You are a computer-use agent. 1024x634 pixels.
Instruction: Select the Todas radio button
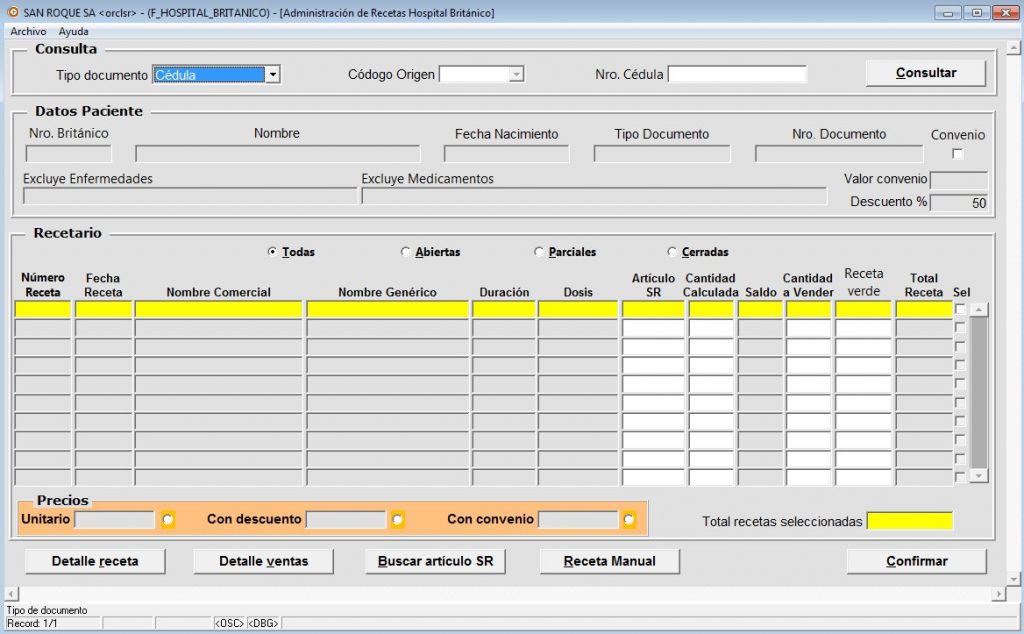[x=272, y=252]
